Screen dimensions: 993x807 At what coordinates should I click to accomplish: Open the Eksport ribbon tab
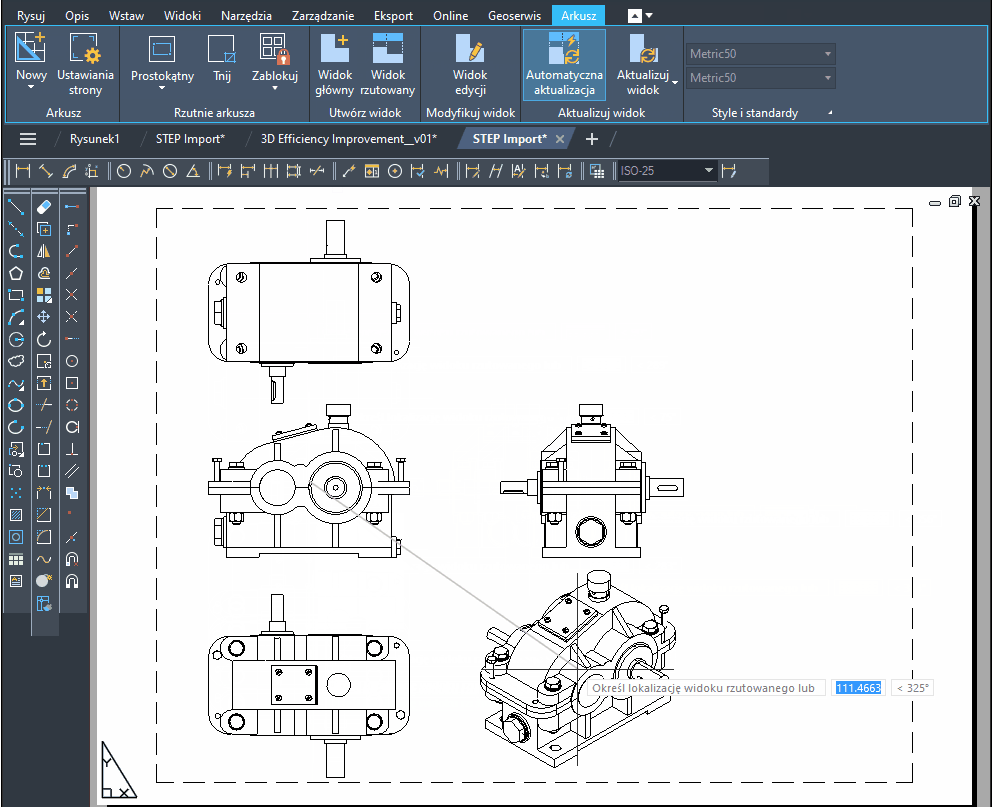(x=393, y=16)
